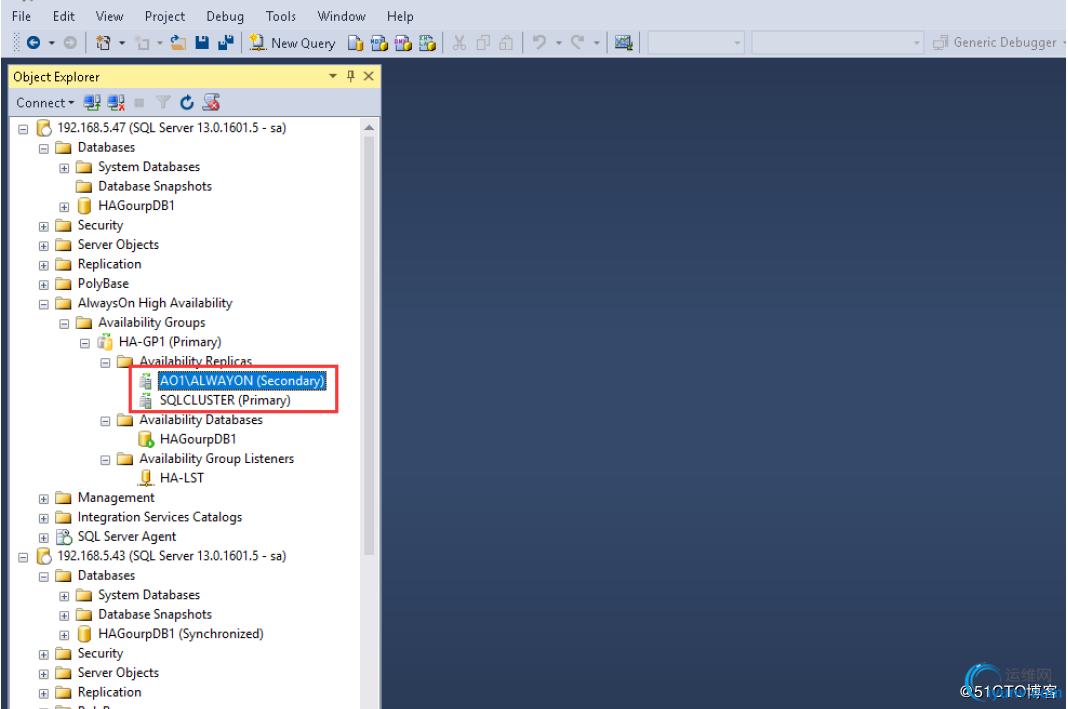This screenshot has width=1068, height=709.
Task: Open the Connect dropdown in Object Explorer
Action: [45, 103]
